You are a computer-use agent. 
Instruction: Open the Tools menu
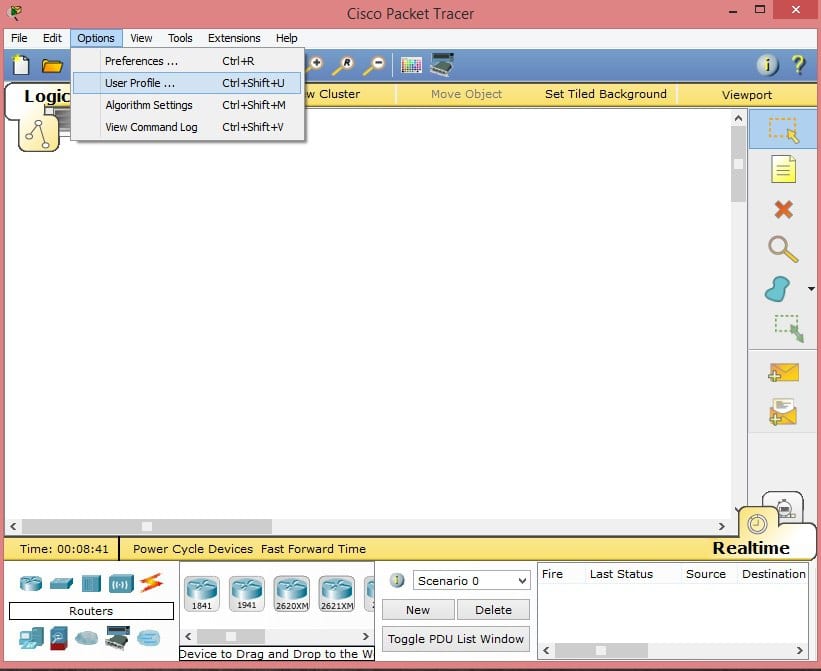click(x=180, y=38)
